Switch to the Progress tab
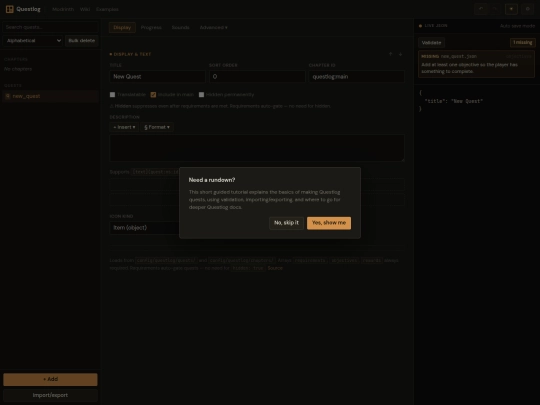This screenshot has height=405, width=540. [x=151, y=28]
